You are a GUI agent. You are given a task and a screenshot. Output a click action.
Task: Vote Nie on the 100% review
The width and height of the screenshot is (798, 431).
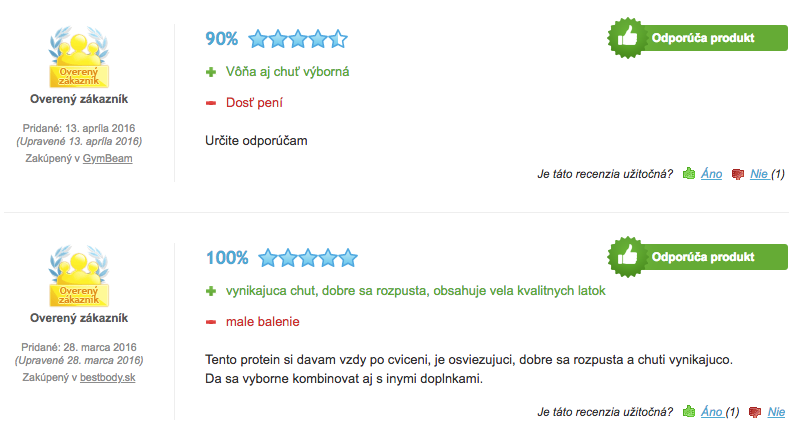coord(776,411)
